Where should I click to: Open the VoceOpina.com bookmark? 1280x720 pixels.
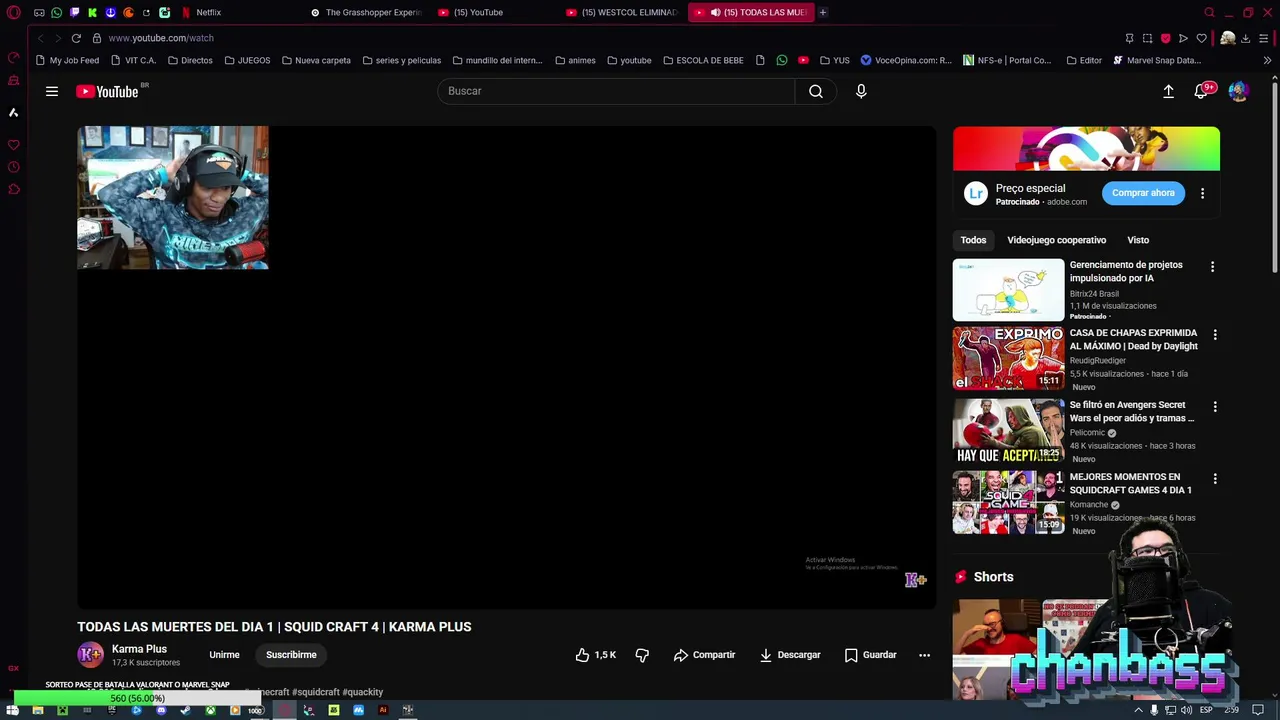pyautogui.click(x=906, y=60)
